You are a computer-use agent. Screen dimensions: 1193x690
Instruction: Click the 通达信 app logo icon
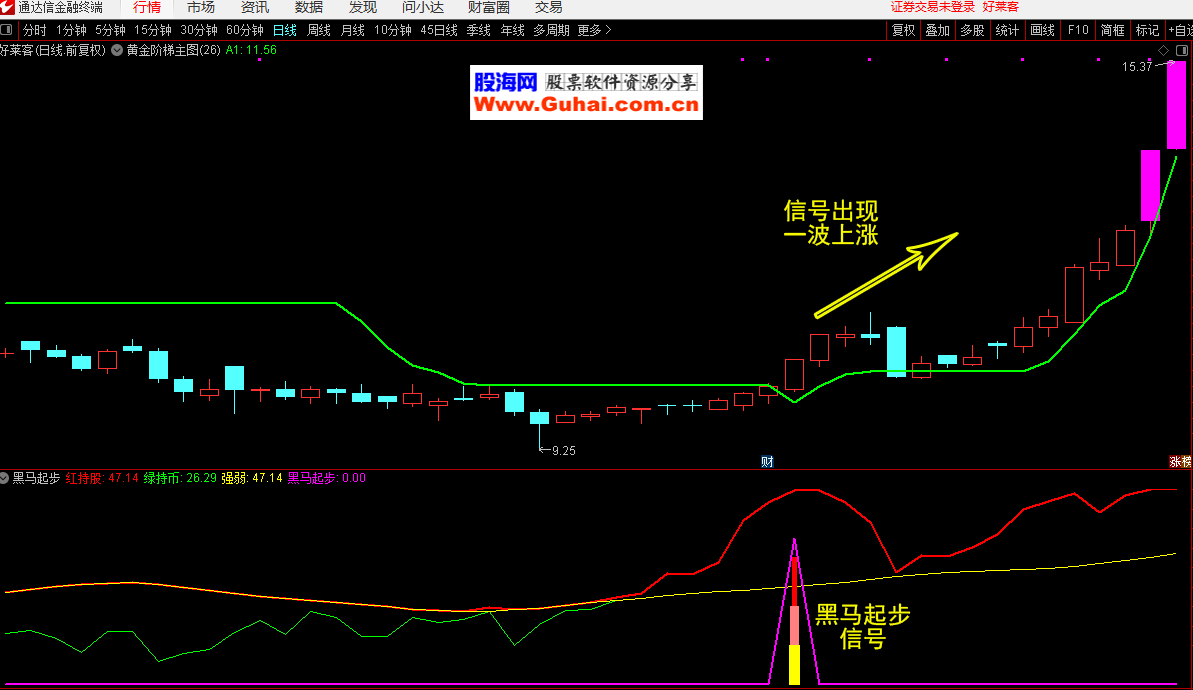click(x=8, y=7)
